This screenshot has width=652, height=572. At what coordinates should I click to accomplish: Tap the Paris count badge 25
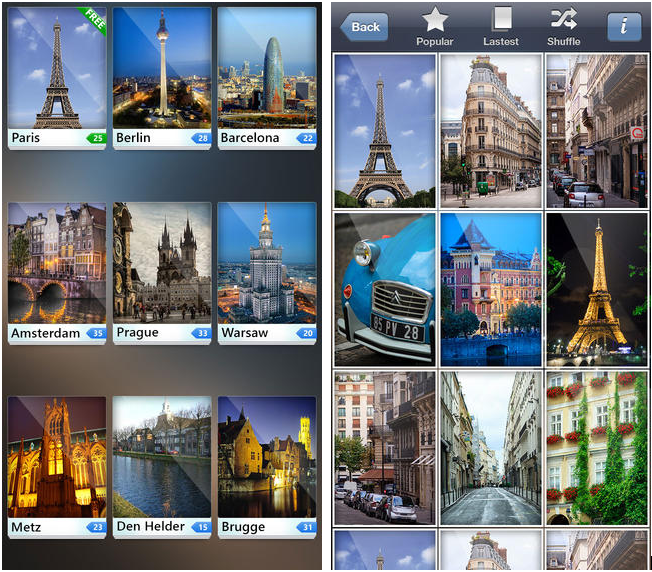96,138
